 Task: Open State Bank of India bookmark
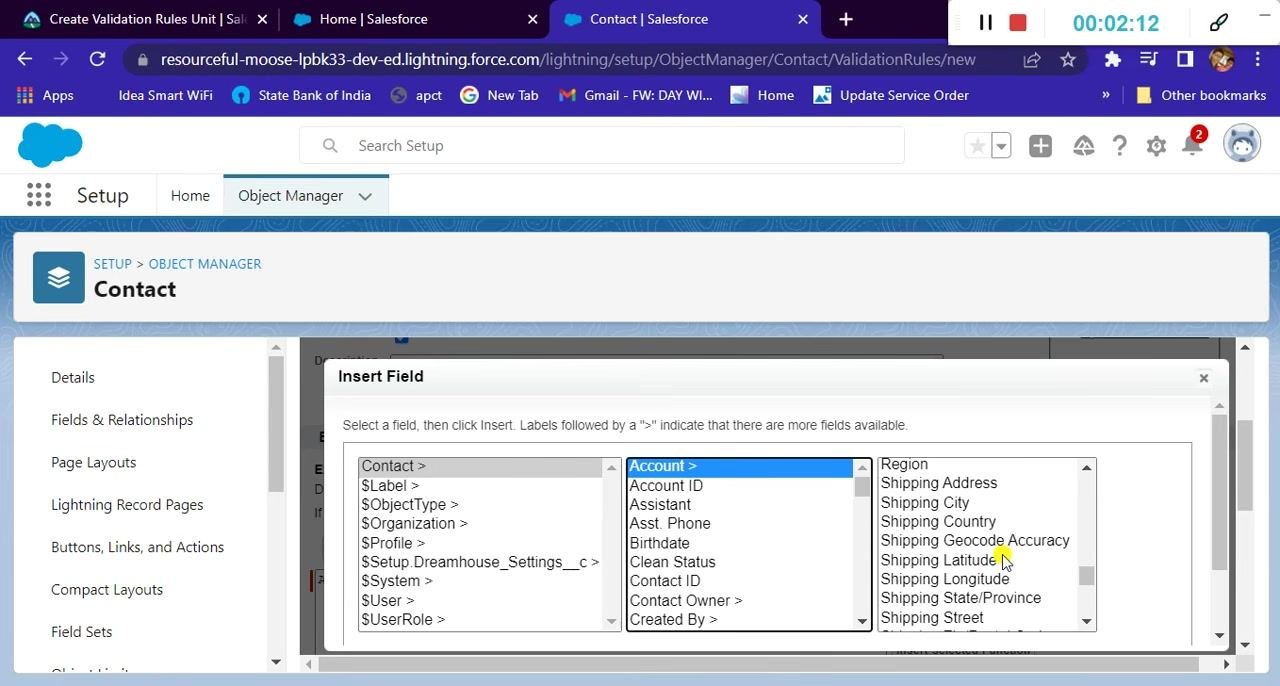[x=301, y=95]
